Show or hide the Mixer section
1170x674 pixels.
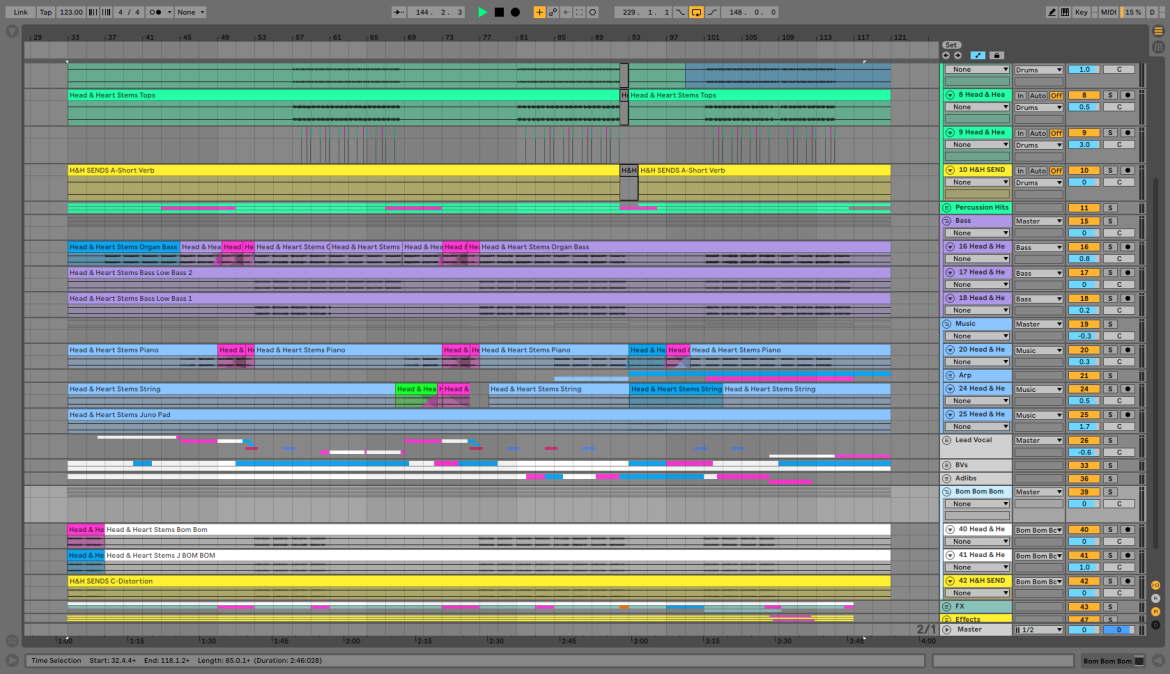click(1156, 612)
